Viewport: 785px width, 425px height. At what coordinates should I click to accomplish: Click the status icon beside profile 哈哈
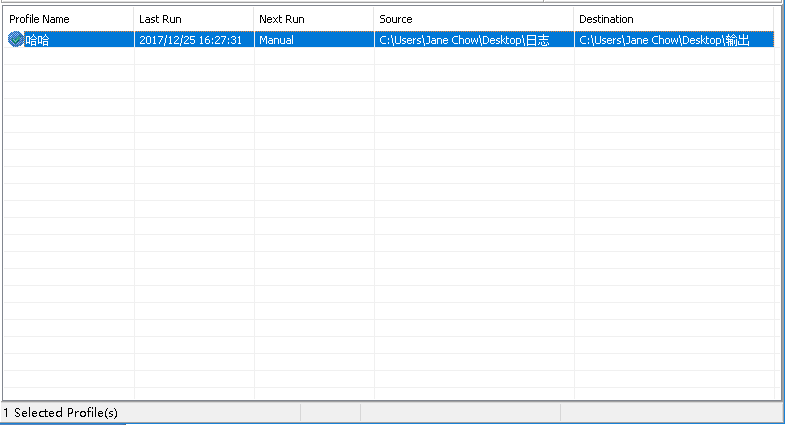15,40
